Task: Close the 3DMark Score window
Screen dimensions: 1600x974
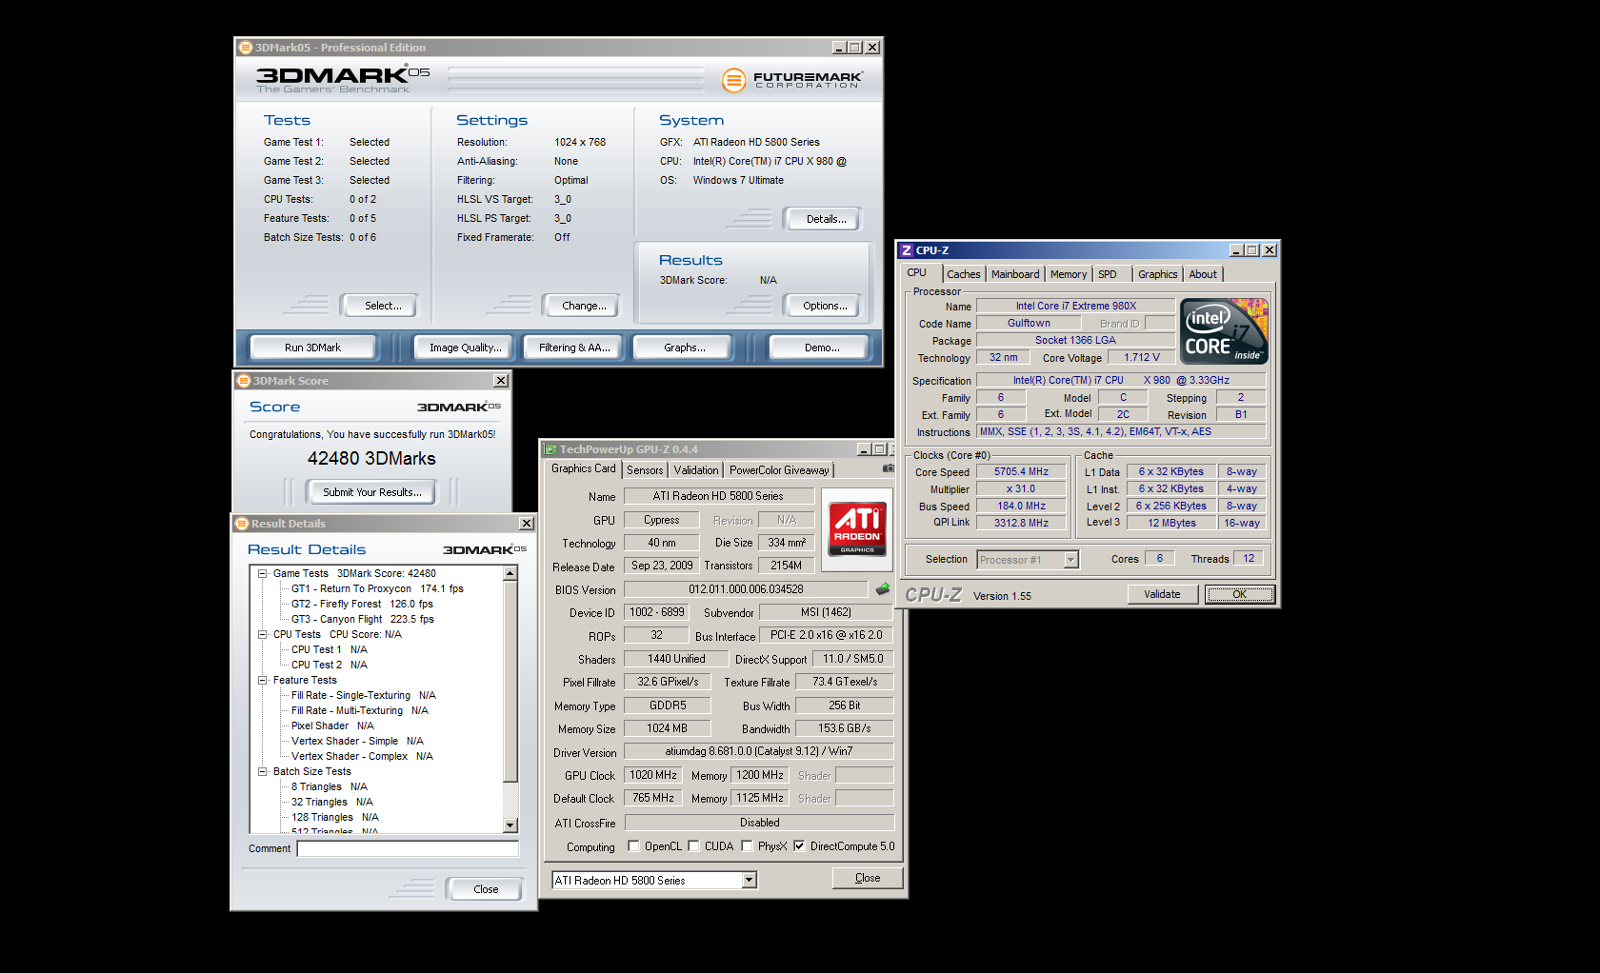Action: tap(501, 380)
